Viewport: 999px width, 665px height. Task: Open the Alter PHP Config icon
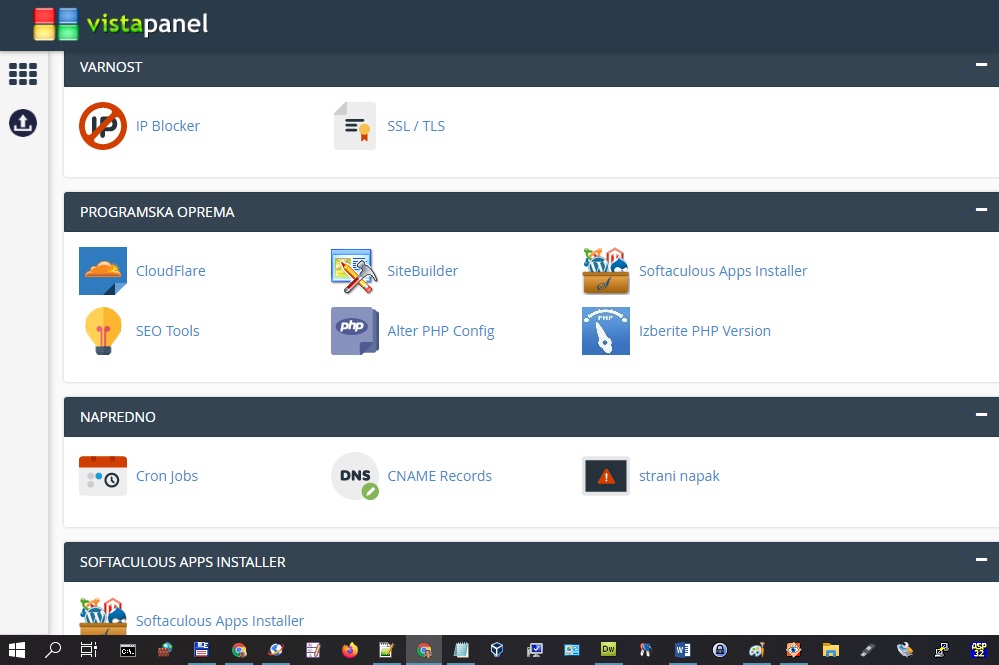point(355,331)
